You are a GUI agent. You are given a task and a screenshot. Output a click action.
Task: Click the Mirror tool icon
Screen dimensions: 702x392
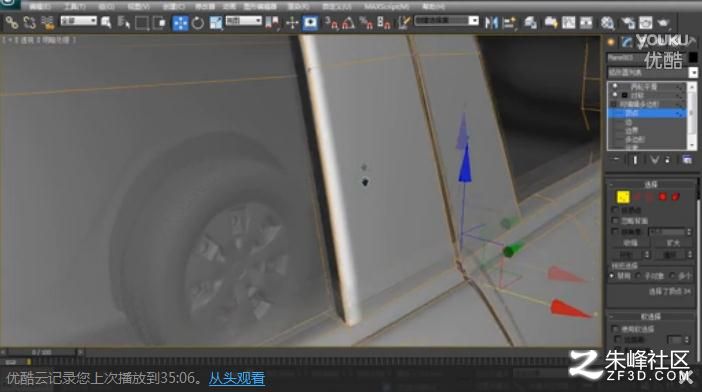[x=491, y=22]
